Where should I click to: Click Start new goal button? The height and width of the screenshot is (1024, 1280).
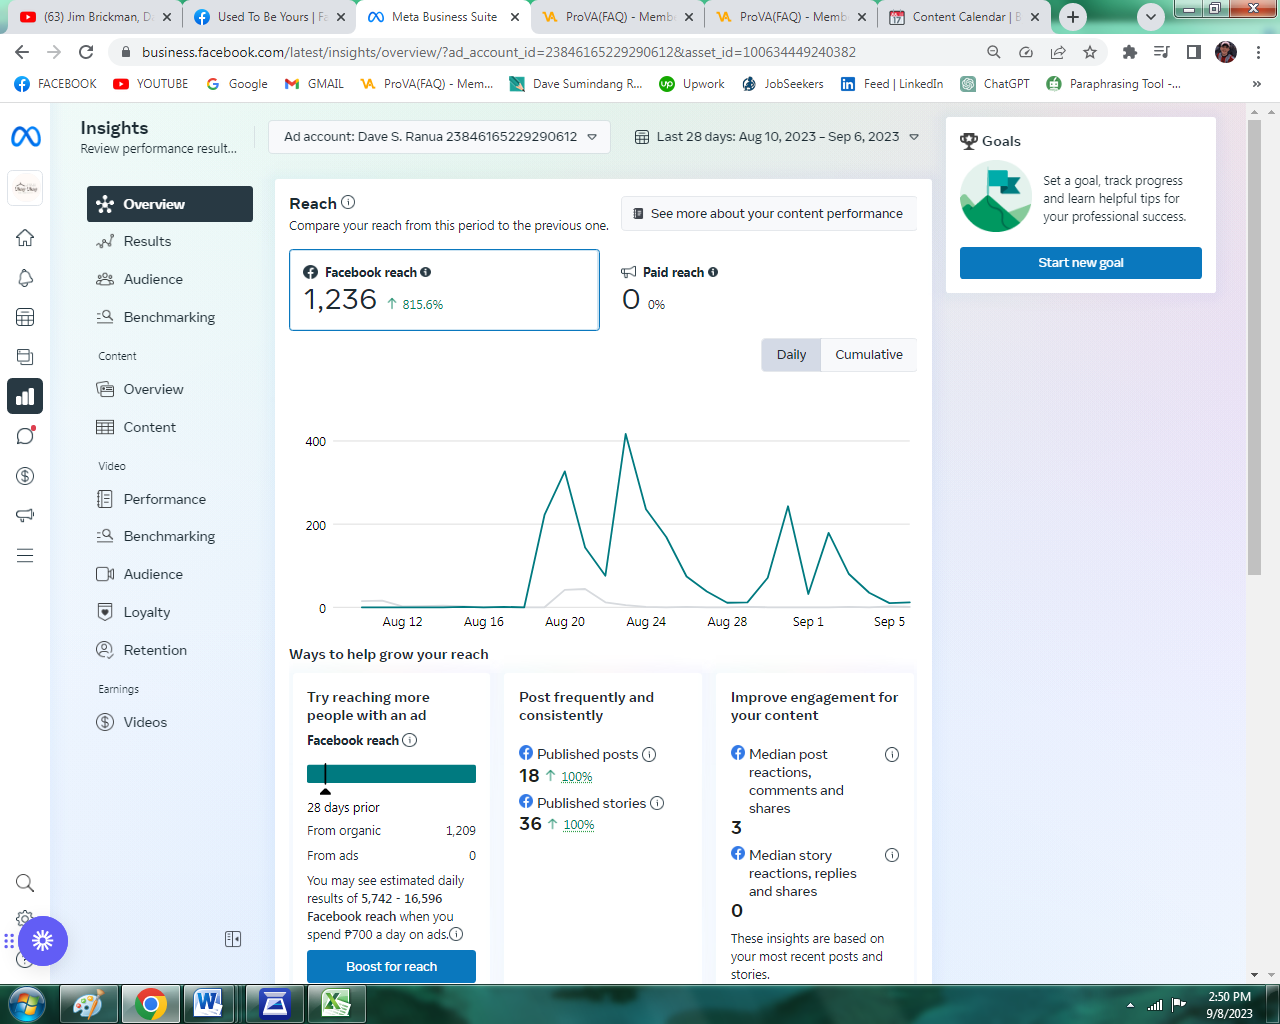click(1081, 263)
